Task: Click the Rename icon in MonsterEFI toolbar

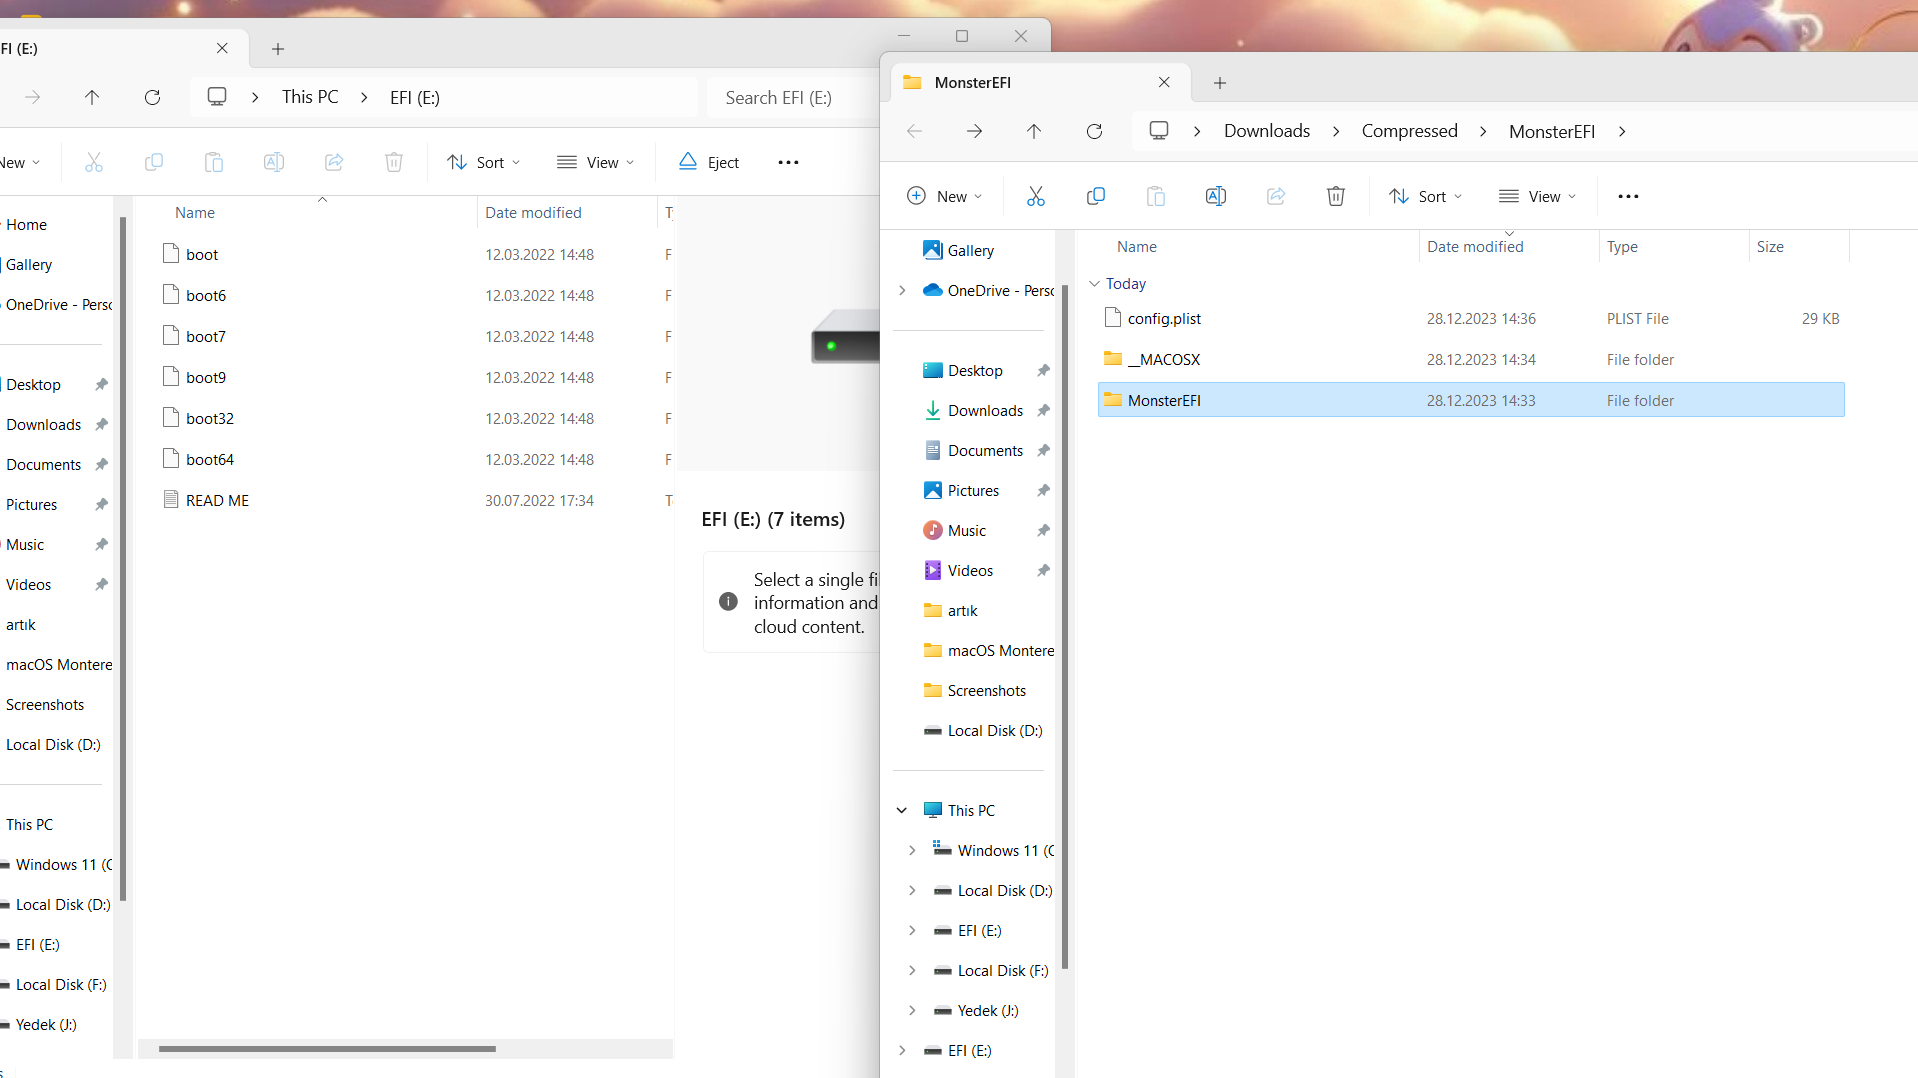Action: (1215, 196)
